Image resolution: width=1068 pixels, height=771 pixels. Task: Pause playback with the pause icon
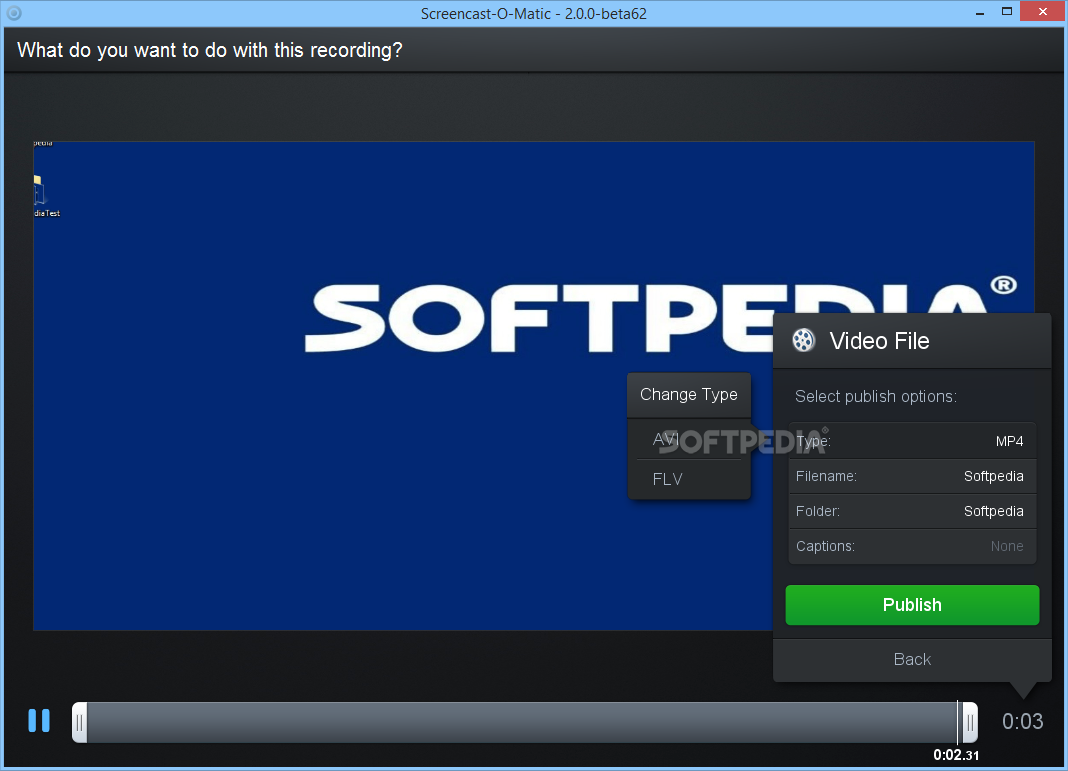tap(39, 721)
